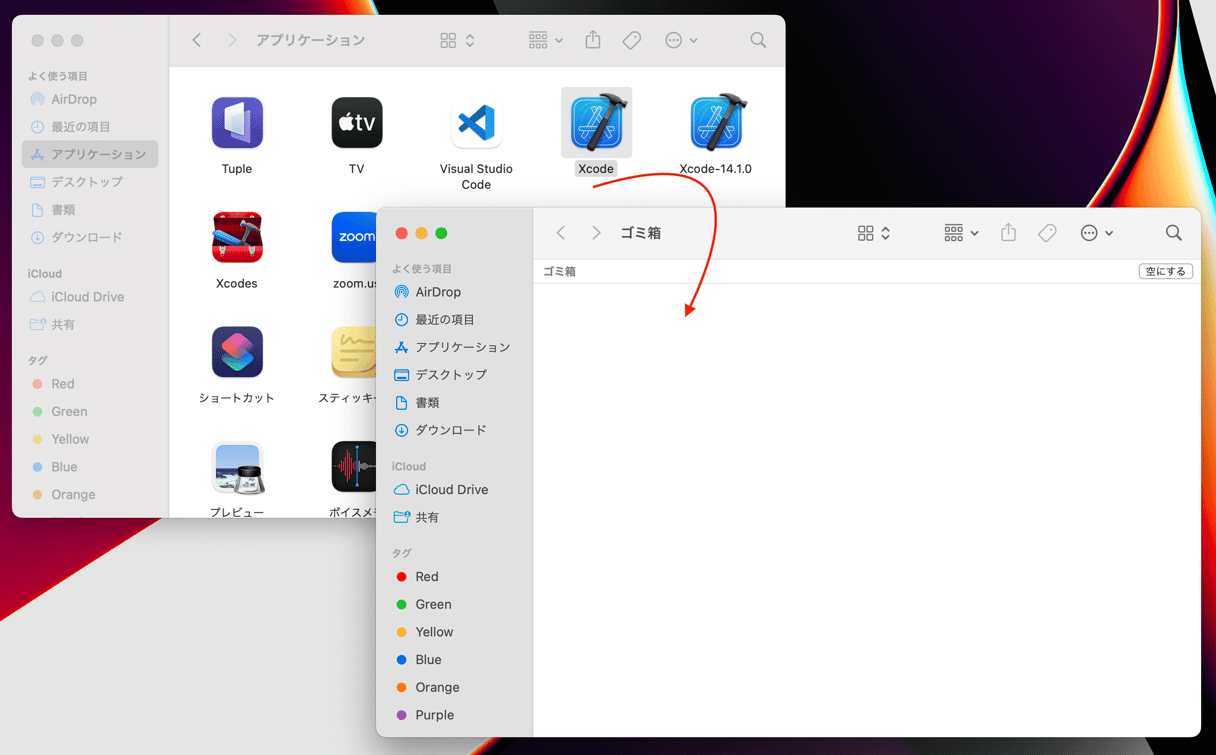This screenshot has height=755, width=1216.
Task: Open 書類 in アプリケーション window sidebar
Action: [90, 210]
